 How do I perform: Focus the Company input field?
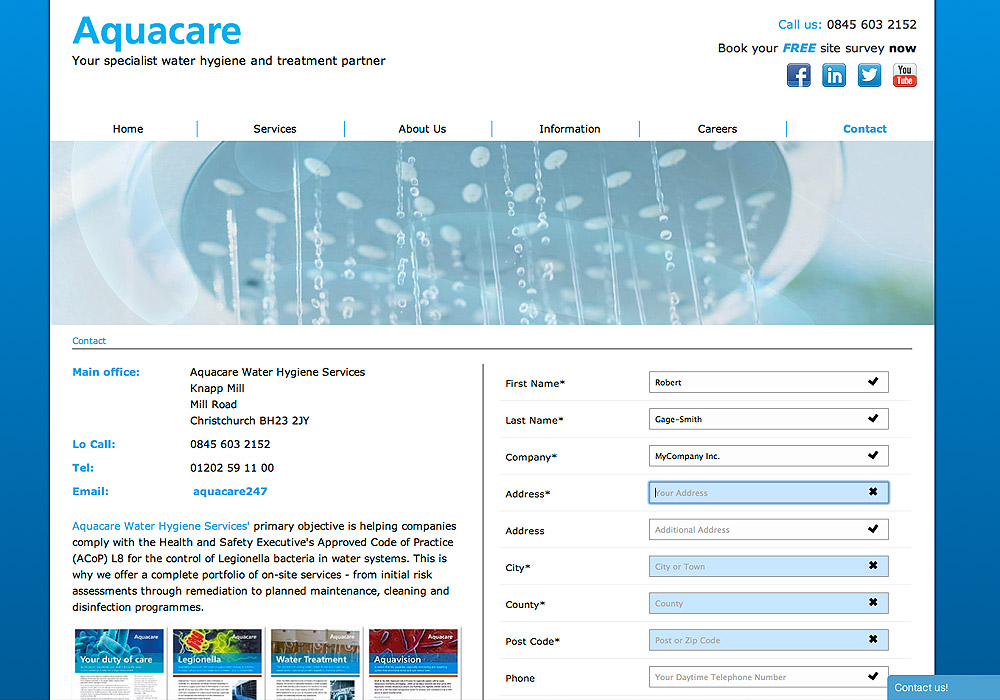click(x=768, y=456)
